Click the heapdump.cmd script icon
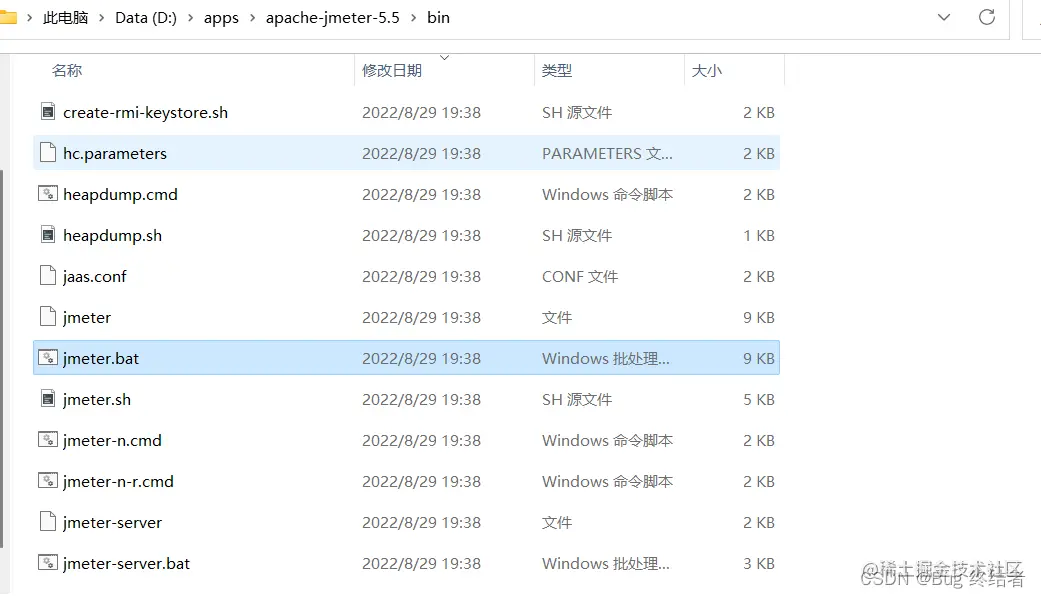This screenshot has width=1041, height=598. 48,194
